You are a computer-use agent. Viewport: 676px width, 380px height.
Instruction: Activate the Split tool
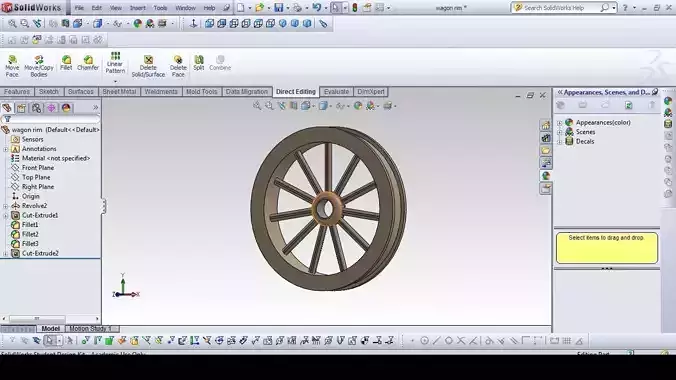point(199,63)
